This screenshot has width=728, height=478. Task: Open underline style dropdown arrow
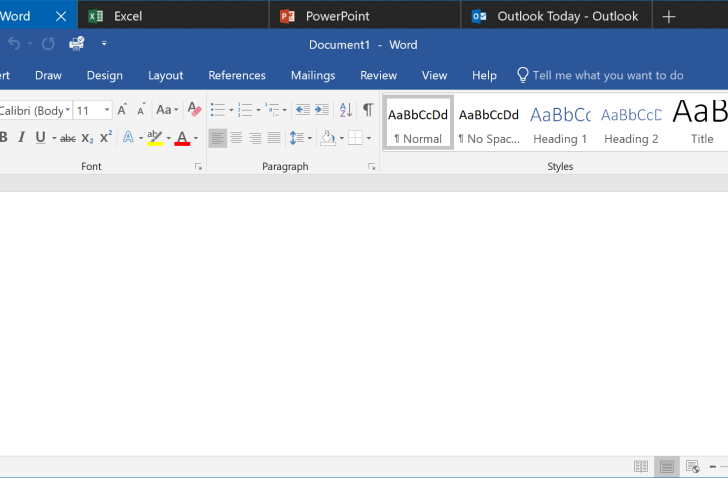tap(54, 138)
